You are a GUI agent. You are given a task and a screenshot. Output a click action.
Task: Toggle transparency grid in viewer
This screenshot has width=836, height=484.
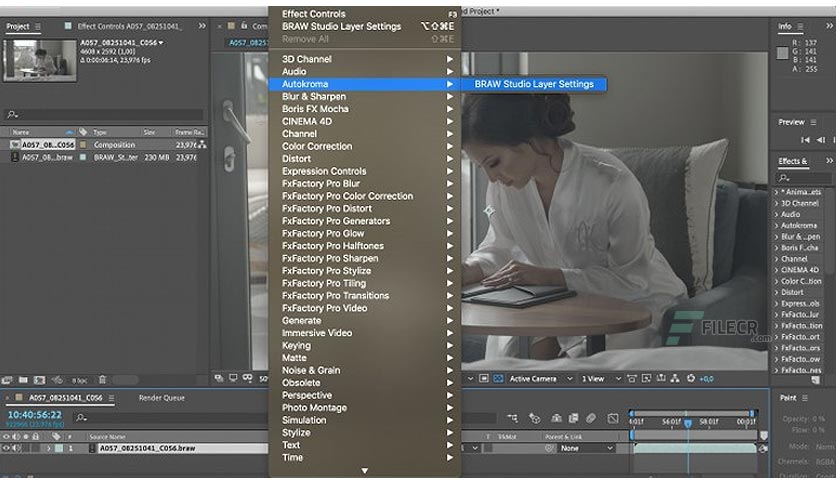click(498, 378)
